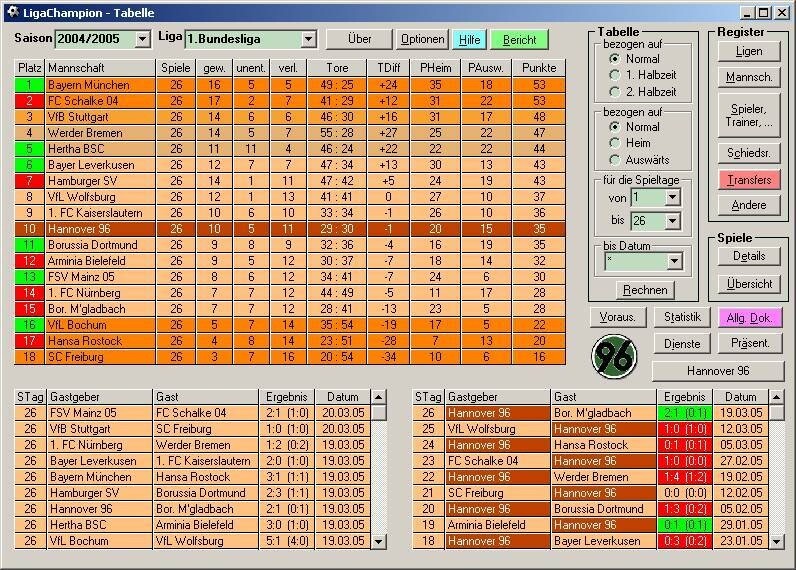Select Werder Bremen table row
Screen dimensions: 796x570
(289, 133)
